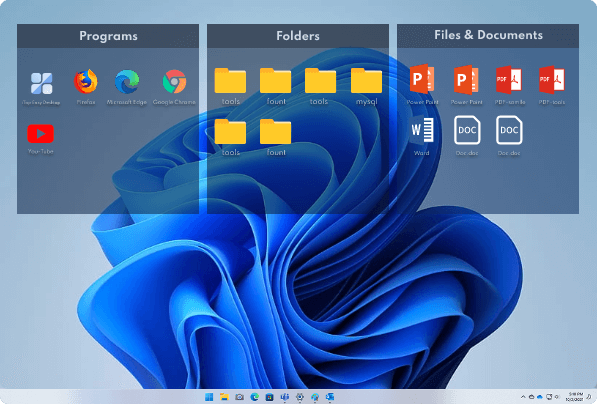
Task: Select the Folders box title bar
Action: (298, 36)
